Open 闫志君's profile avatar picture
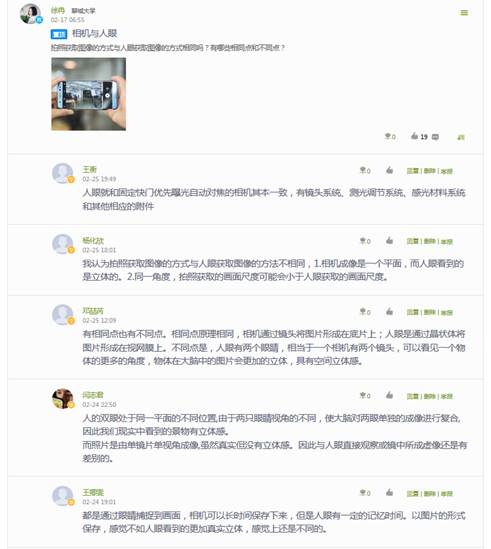This screenshot has height=549, width=491. coord(63,398)
